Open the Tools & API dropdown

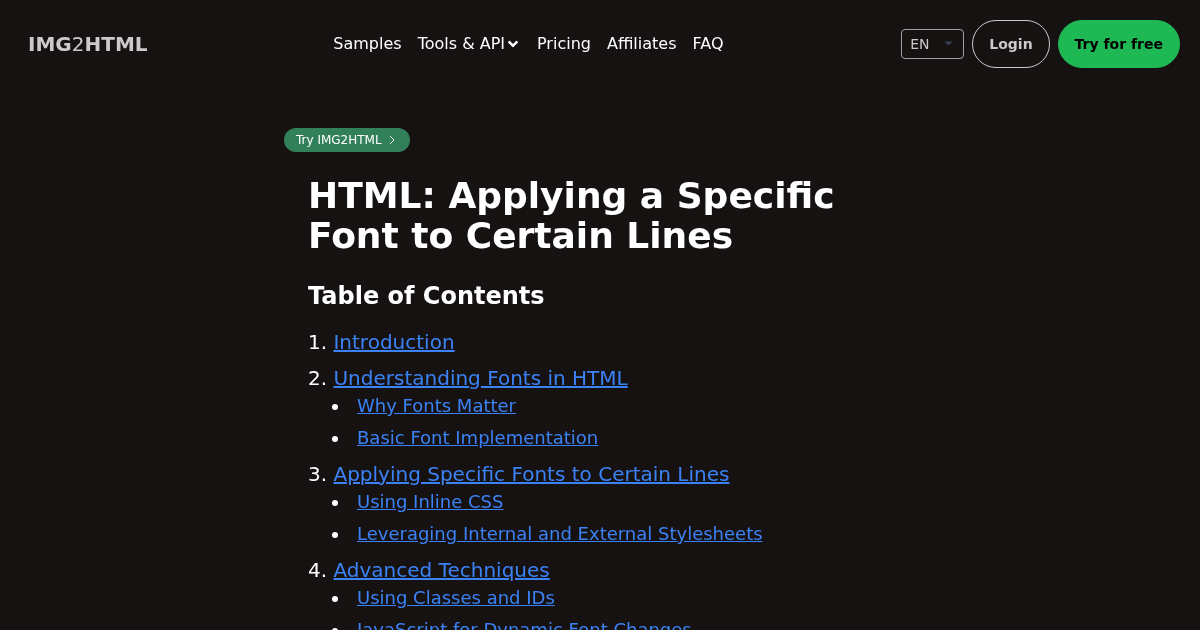tap(461, 44)
